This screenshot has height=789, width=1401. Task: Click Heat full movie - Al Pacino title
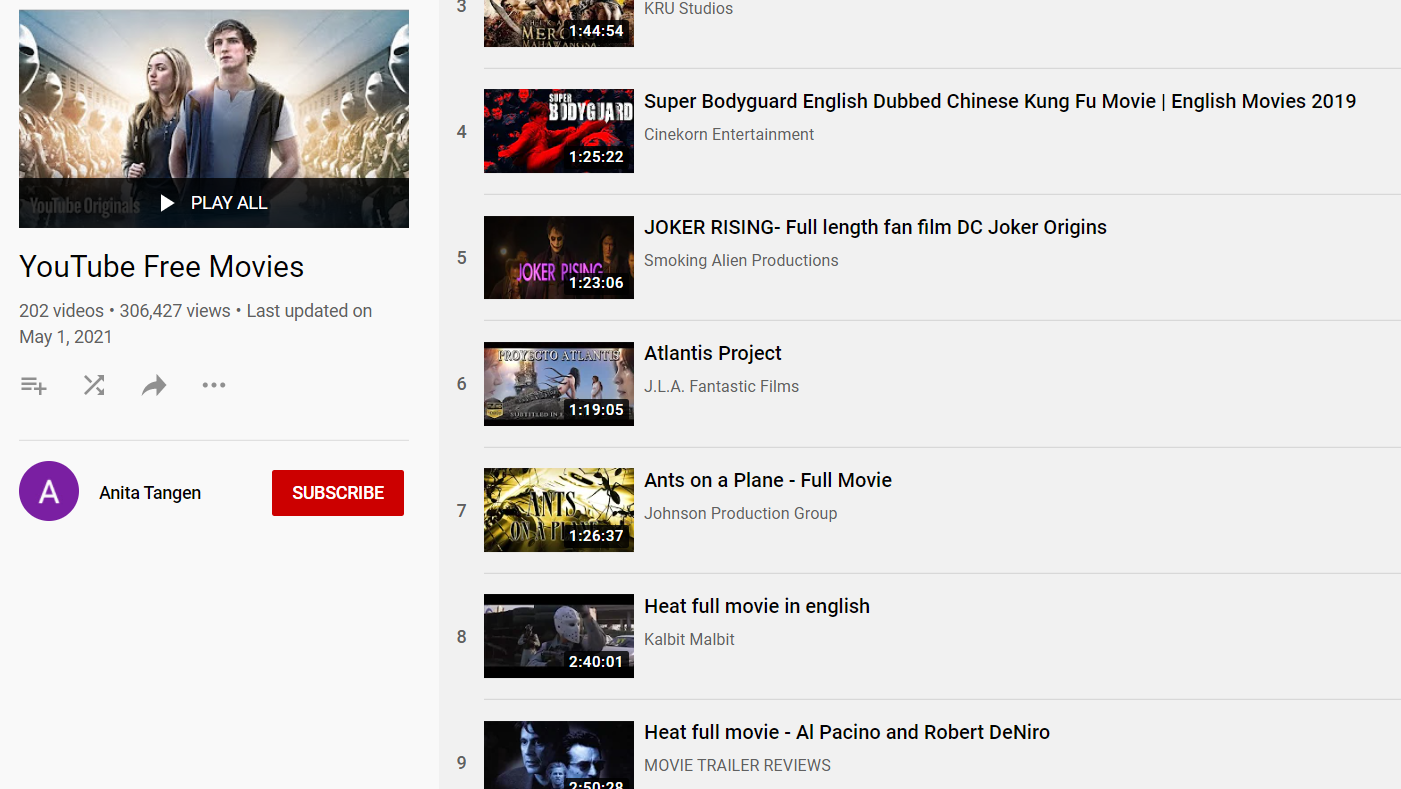click(846, 732)
